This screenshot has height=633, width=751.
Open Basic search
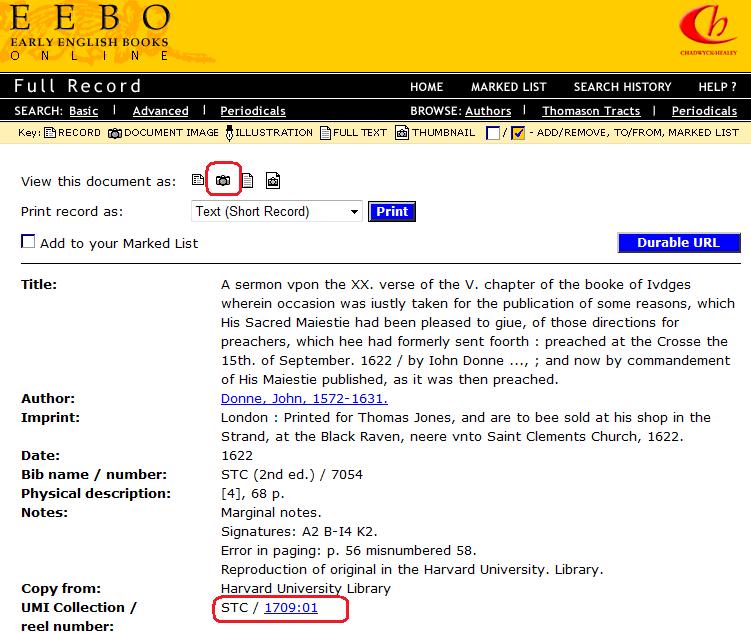(x=83, y=111)
